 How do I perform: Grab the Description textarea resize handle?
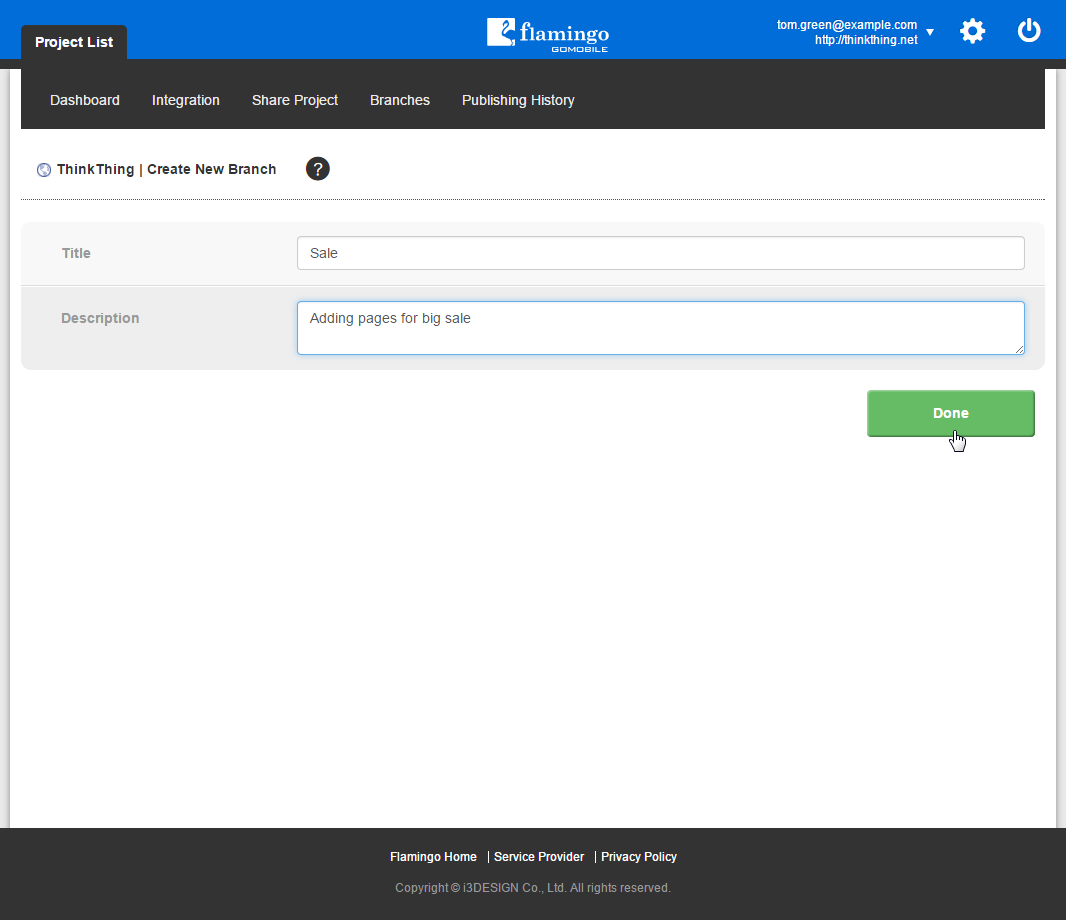tap(1019, 350)
